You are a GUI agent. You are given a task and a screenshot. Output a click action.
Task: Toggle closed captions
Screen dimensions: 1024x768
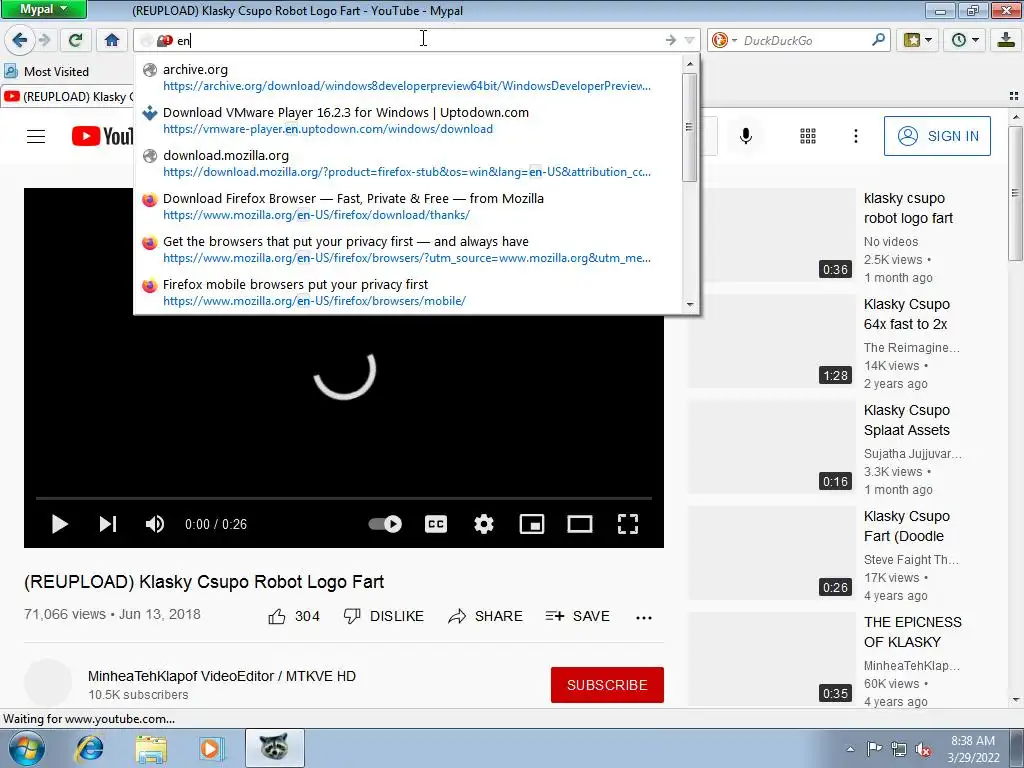(436, 524)
